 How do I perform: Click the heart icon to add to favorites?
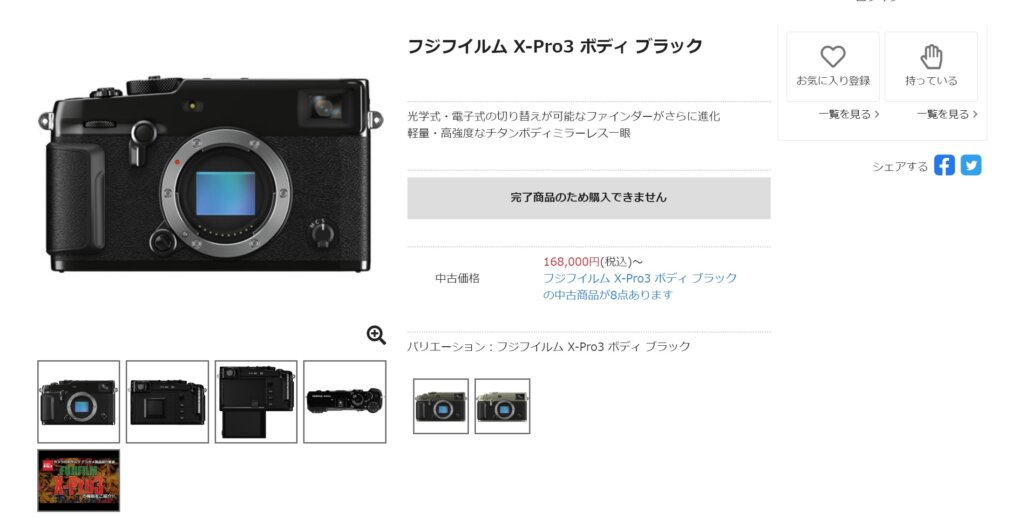[833, 57]
